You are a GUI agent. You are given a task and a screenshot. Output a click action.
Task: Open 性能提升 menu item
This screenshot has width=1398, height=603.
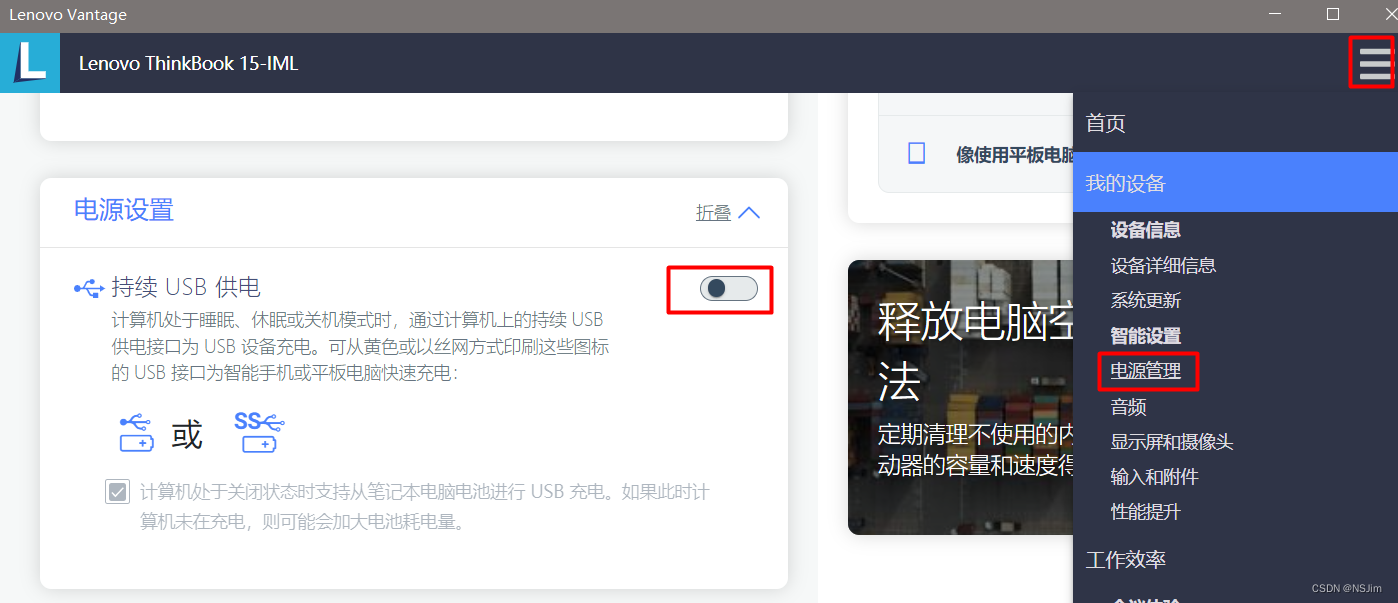(x=1146, y=512)
